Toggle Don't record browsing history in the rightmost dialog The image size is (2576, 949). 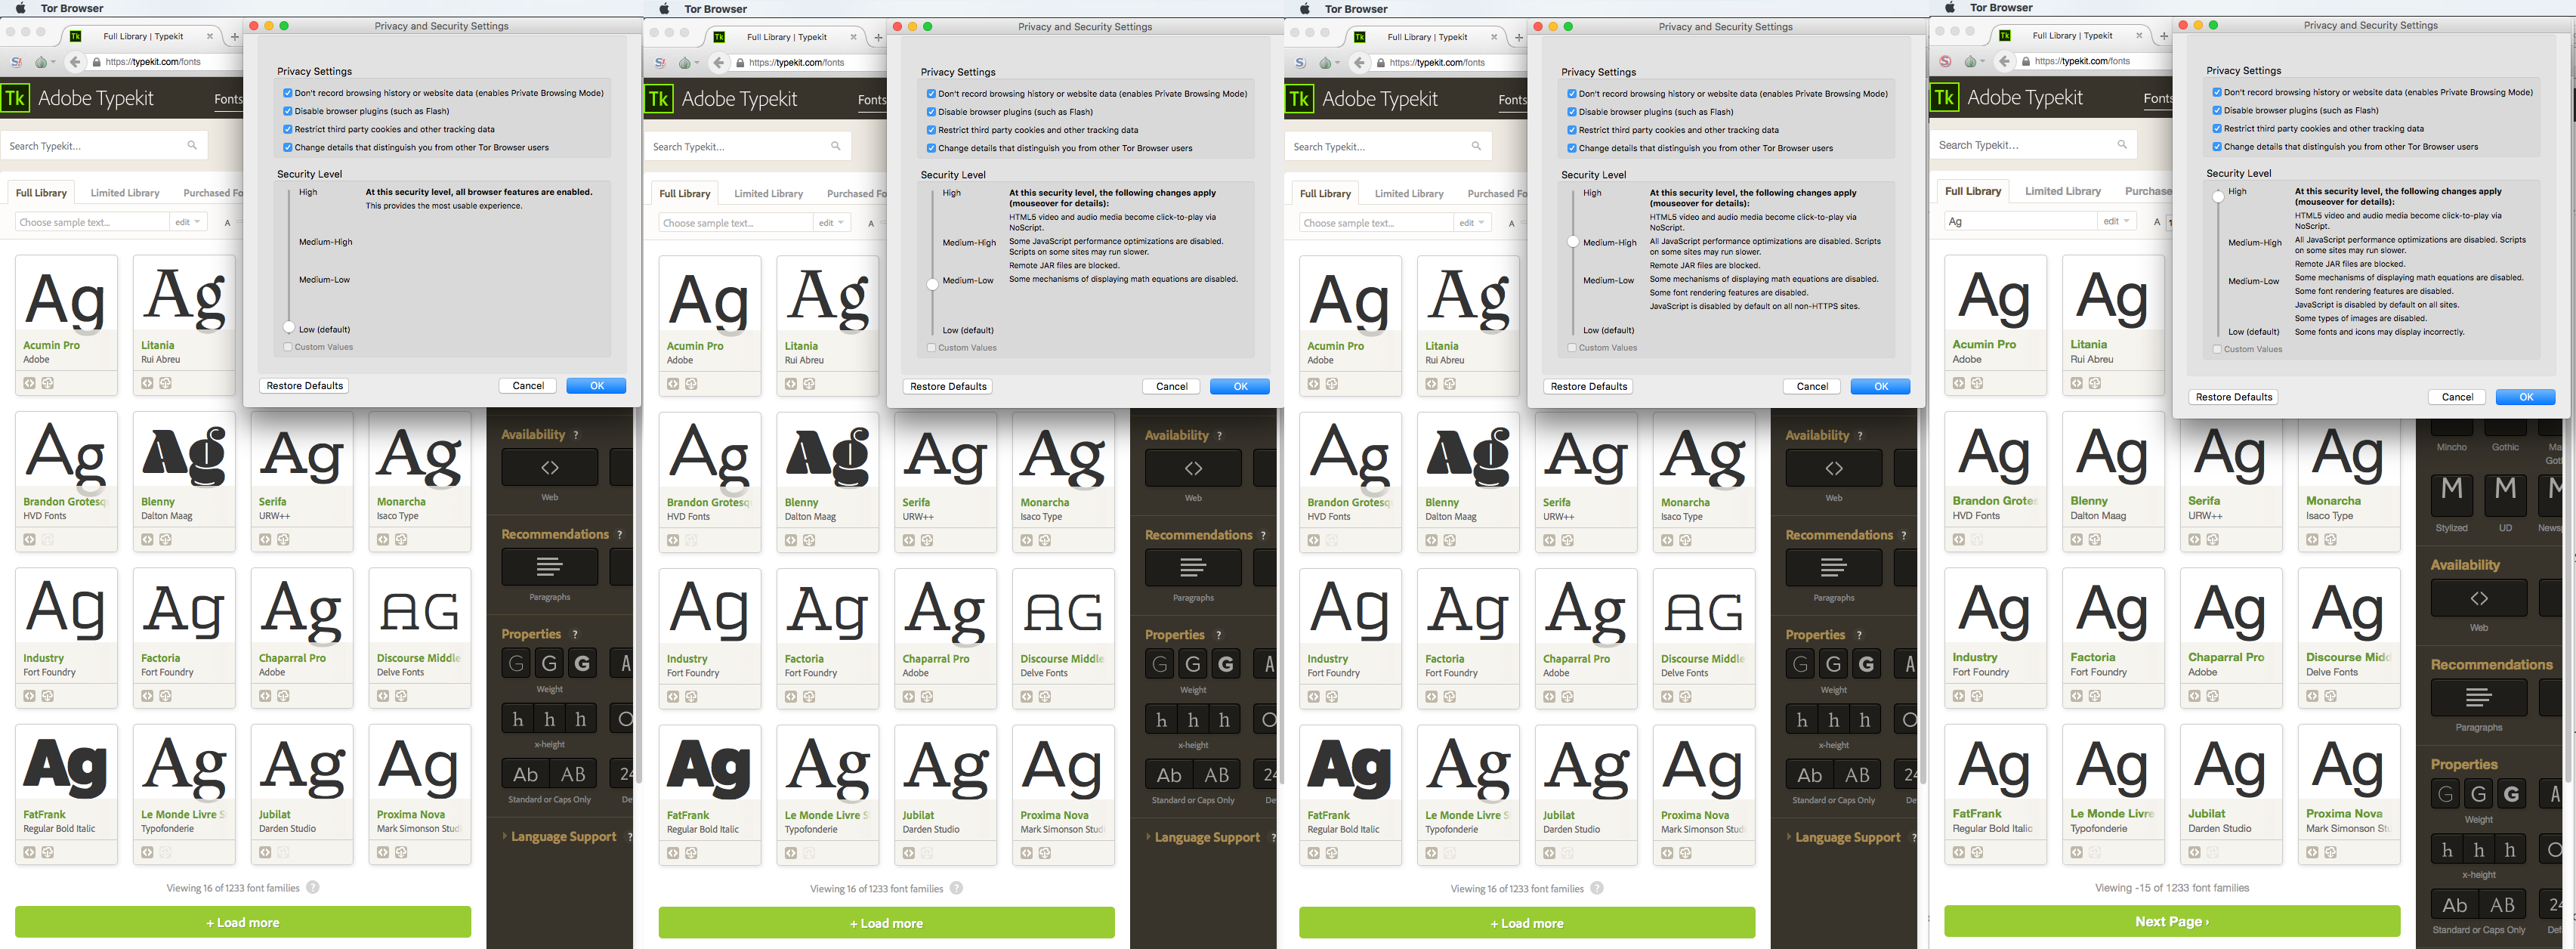[2218, 92]
